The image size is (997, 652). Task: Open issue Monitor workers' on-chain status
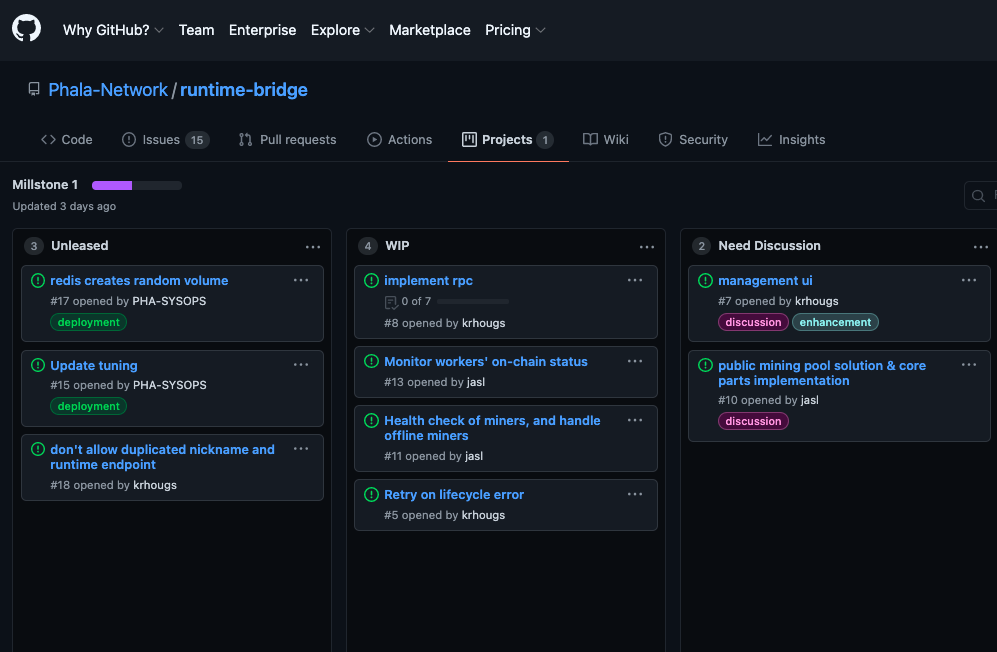[486, 361]
